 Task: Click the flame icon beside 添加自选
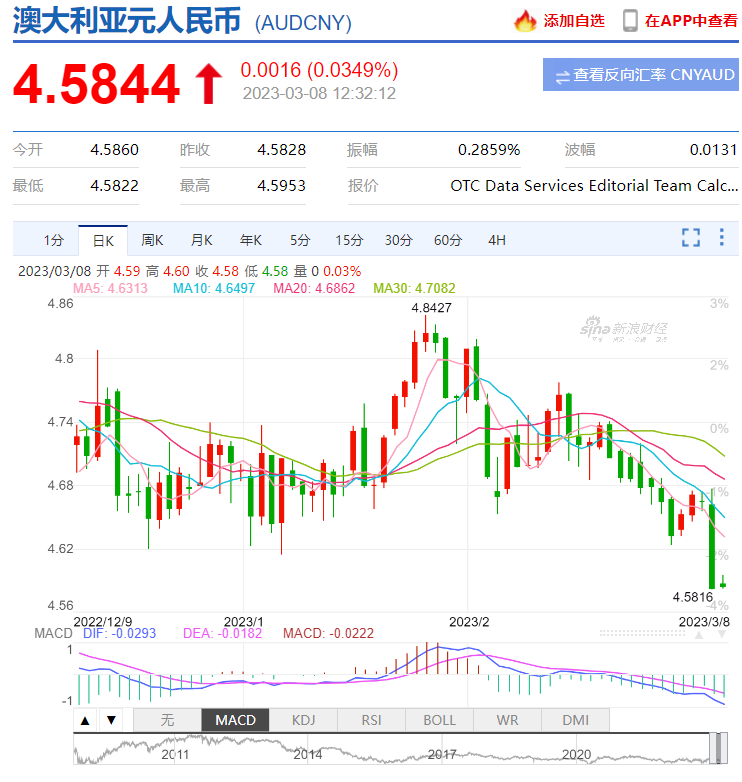pos(525,21)
